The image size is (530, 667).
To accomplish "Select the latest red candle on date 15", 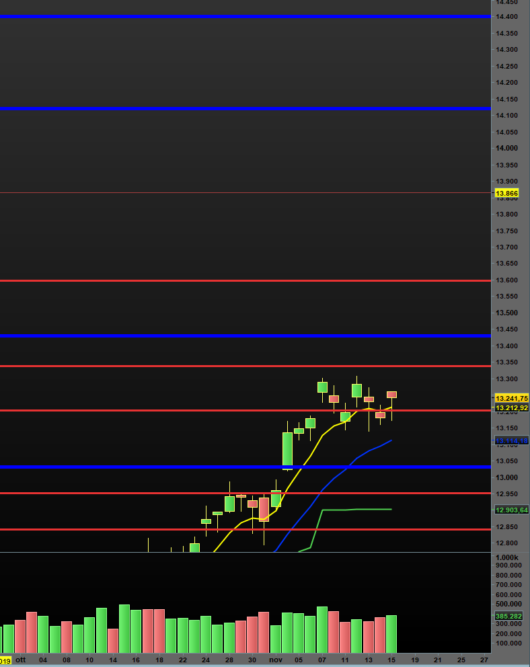I will [x=392, y=395].
